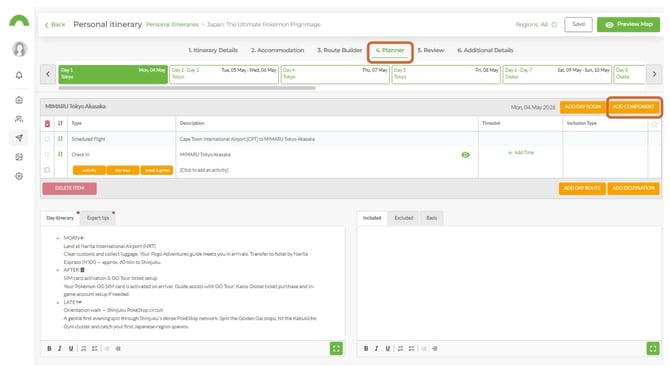The image size is (670, 367).
Task: Switch to Included tab
Action: 372,218
